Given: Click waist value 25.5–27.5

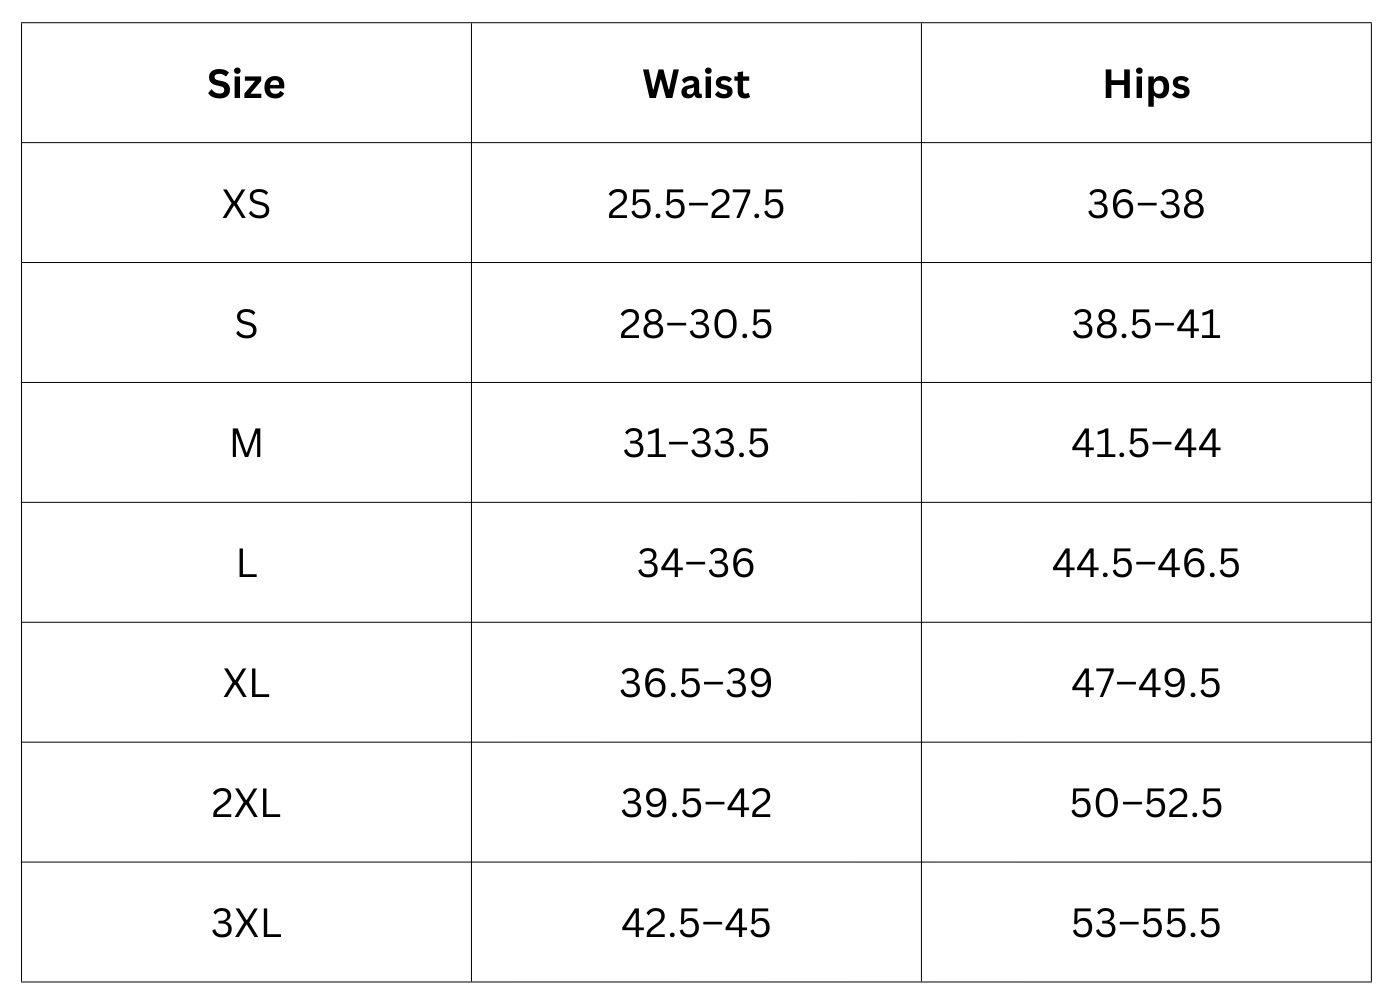Looking at the screenshot, I should 696,204.
